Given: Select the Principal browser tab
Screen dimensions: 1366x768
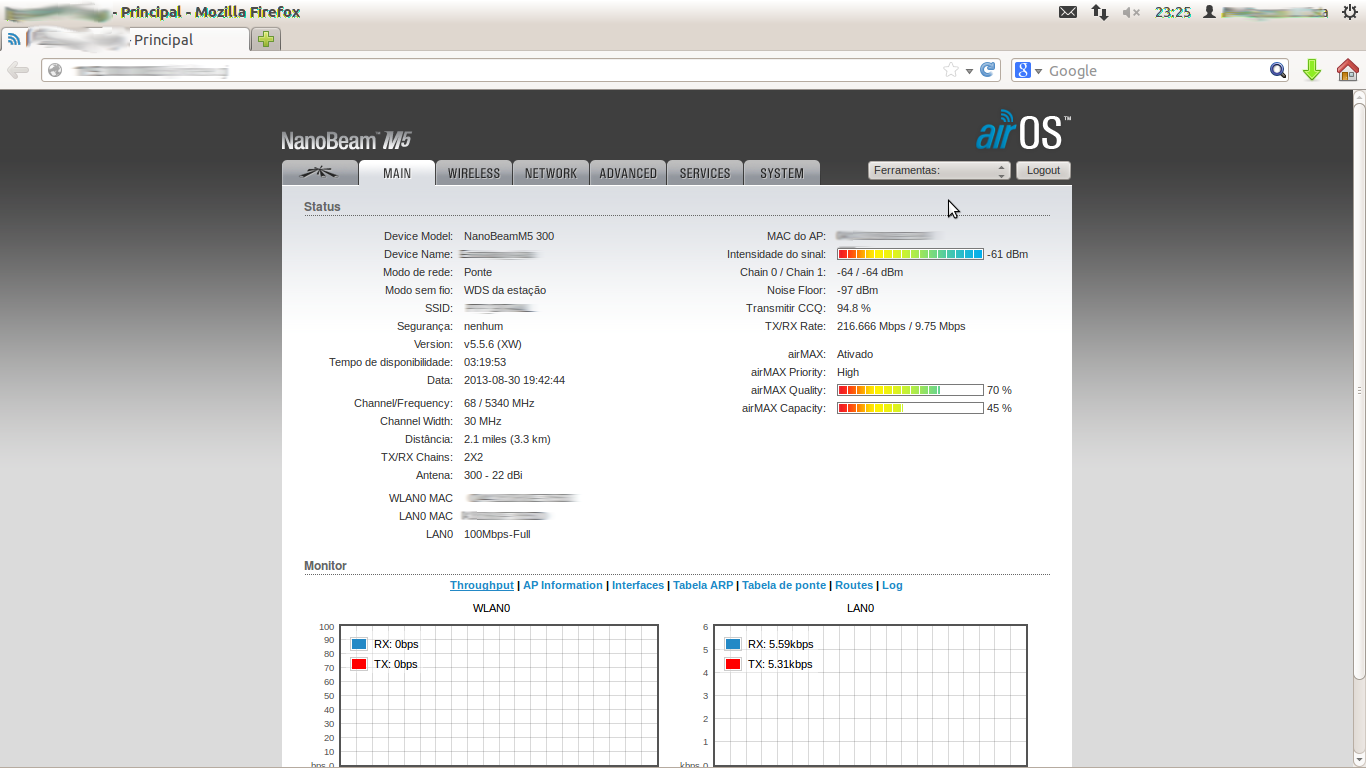Looking at the screenshot, I should (125, 40).
